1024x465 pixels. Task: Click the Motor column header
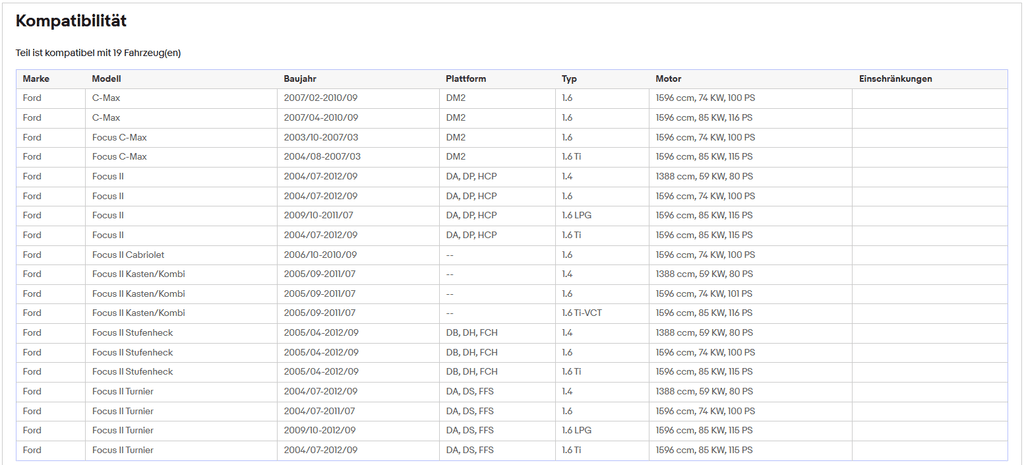[668, 79]
